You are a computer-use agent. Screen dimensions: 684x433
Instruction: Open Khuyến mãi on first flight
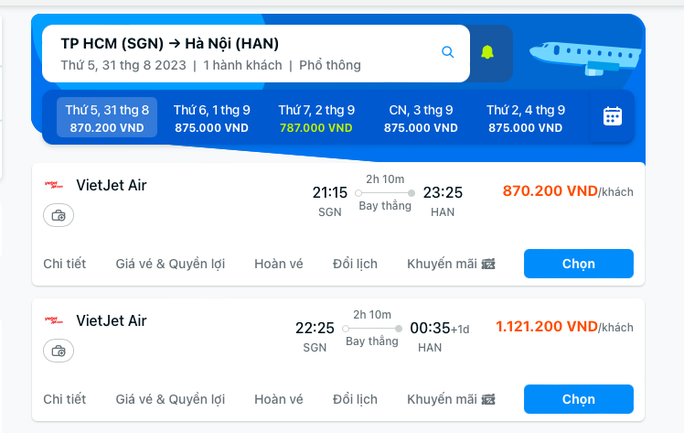[x=451, y=264]
